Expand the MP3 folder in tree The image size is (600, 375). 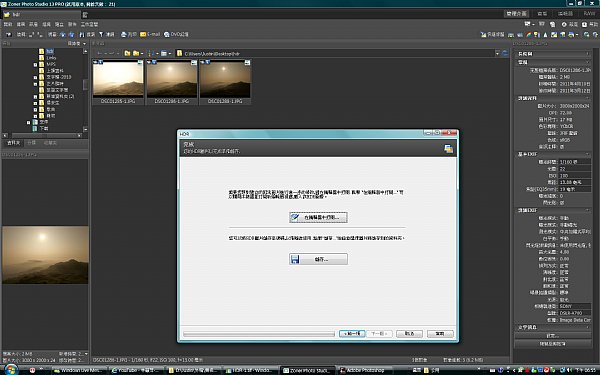[36, 65]
